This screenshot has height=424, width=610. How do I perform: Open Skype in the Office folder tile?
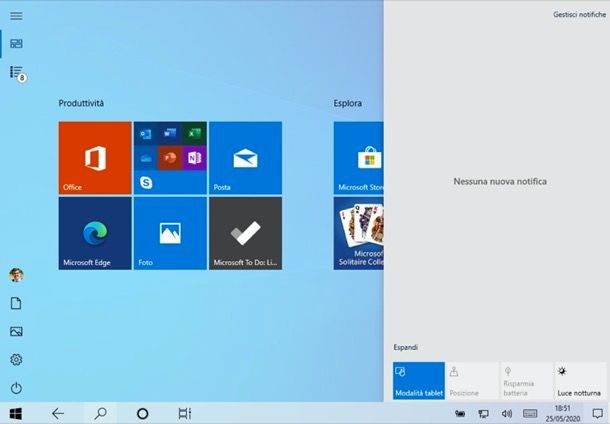(145, 182)
